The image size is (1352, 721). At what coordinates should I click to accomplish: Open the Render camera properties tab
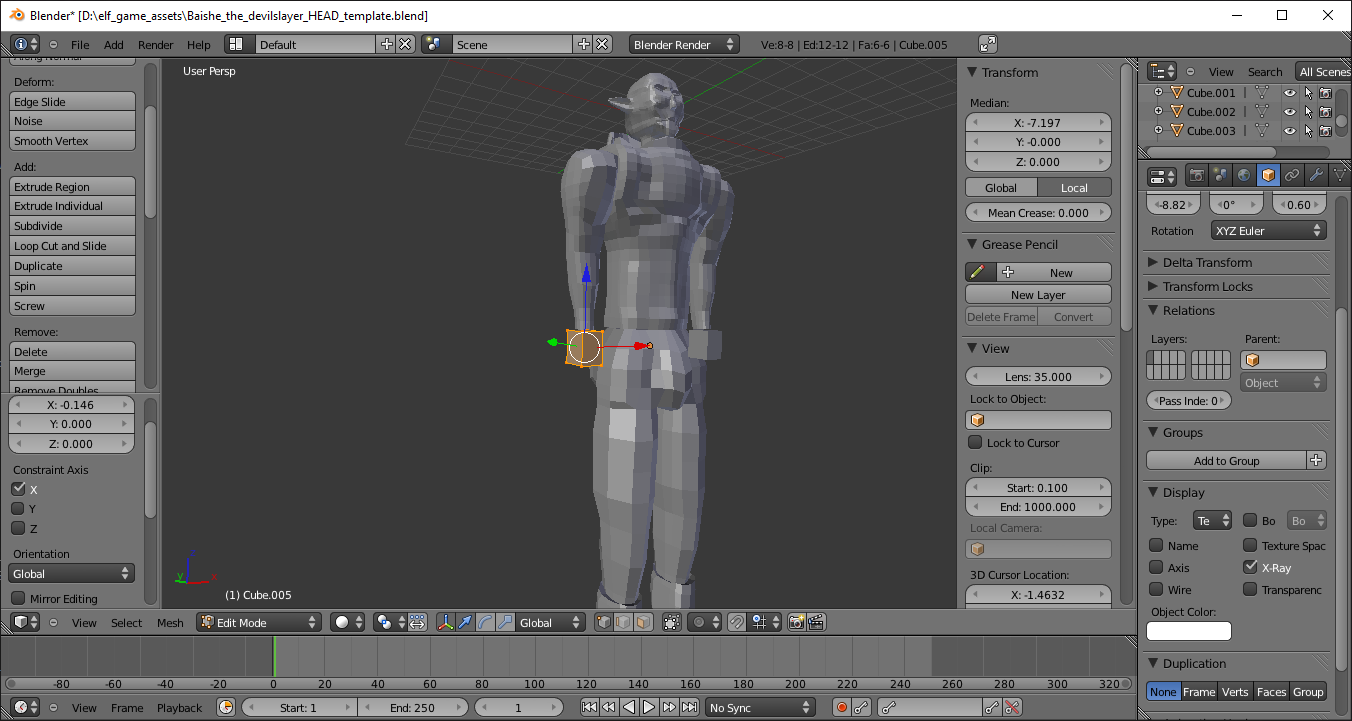point(1196,175)
